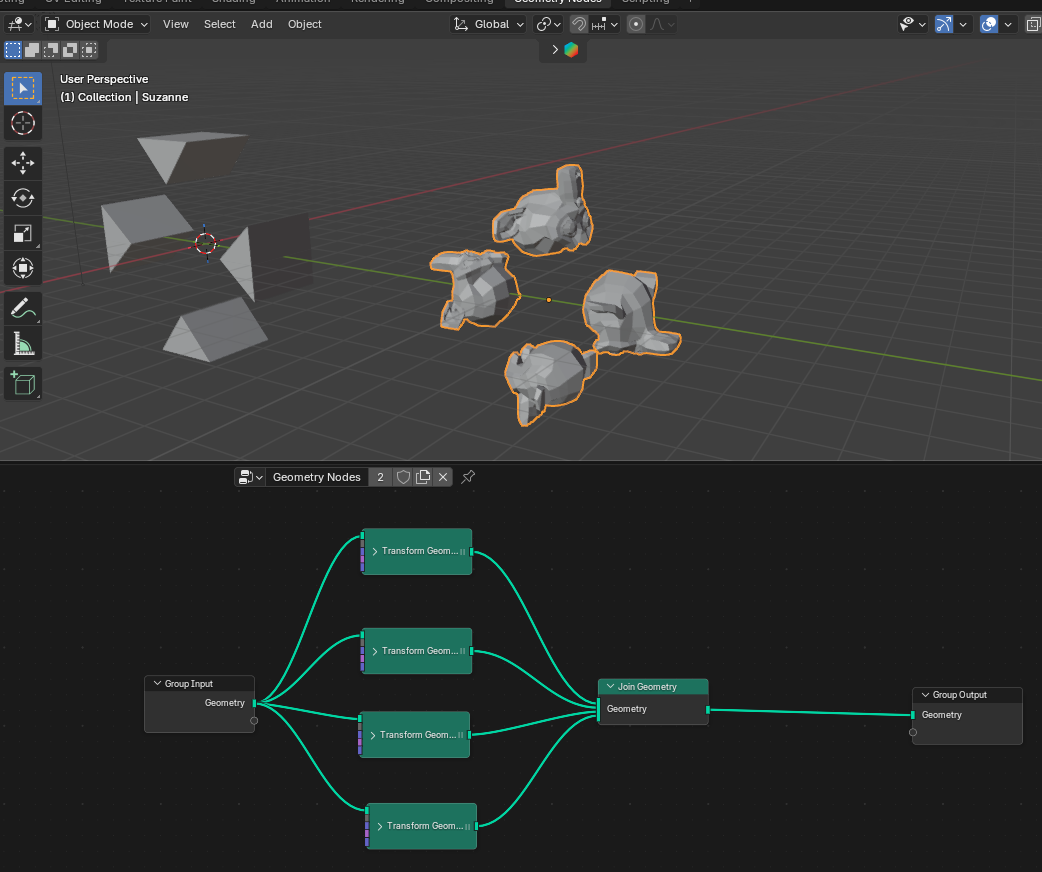The width and height of the screenshot is (1042, 872).
Task: Open object visibility and selectability dropdown
Action: coord(912,25)
